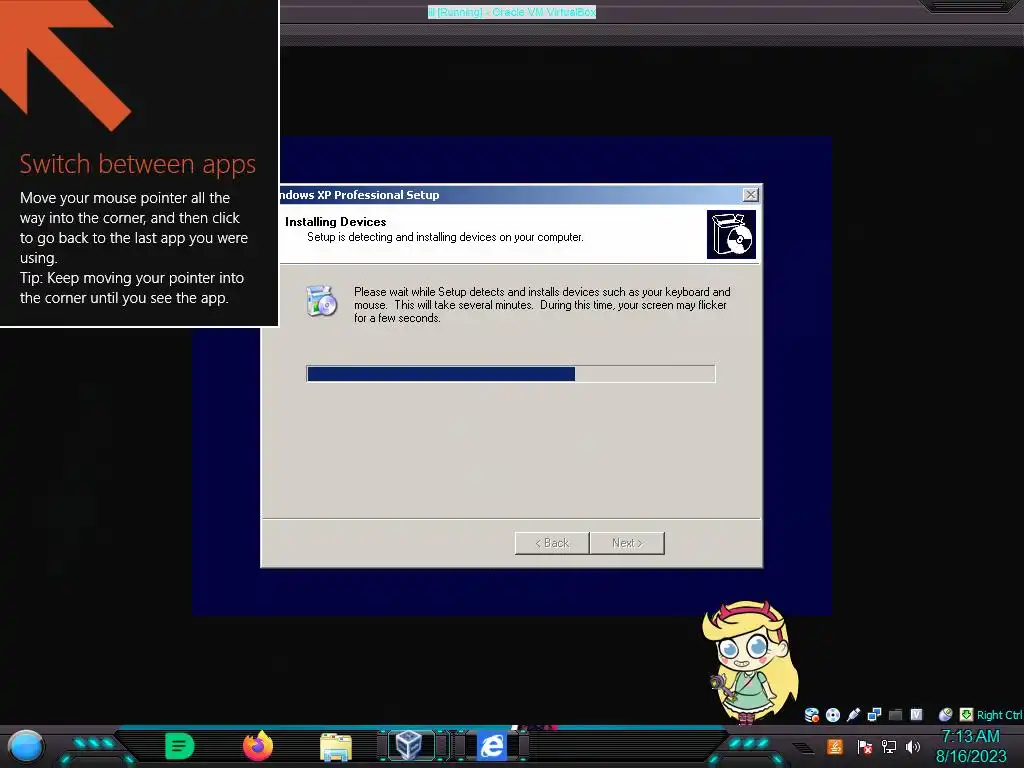This screenshot has height=768, width=1024.
Task: Open the Java update tray icon
Action: [835, 746]
